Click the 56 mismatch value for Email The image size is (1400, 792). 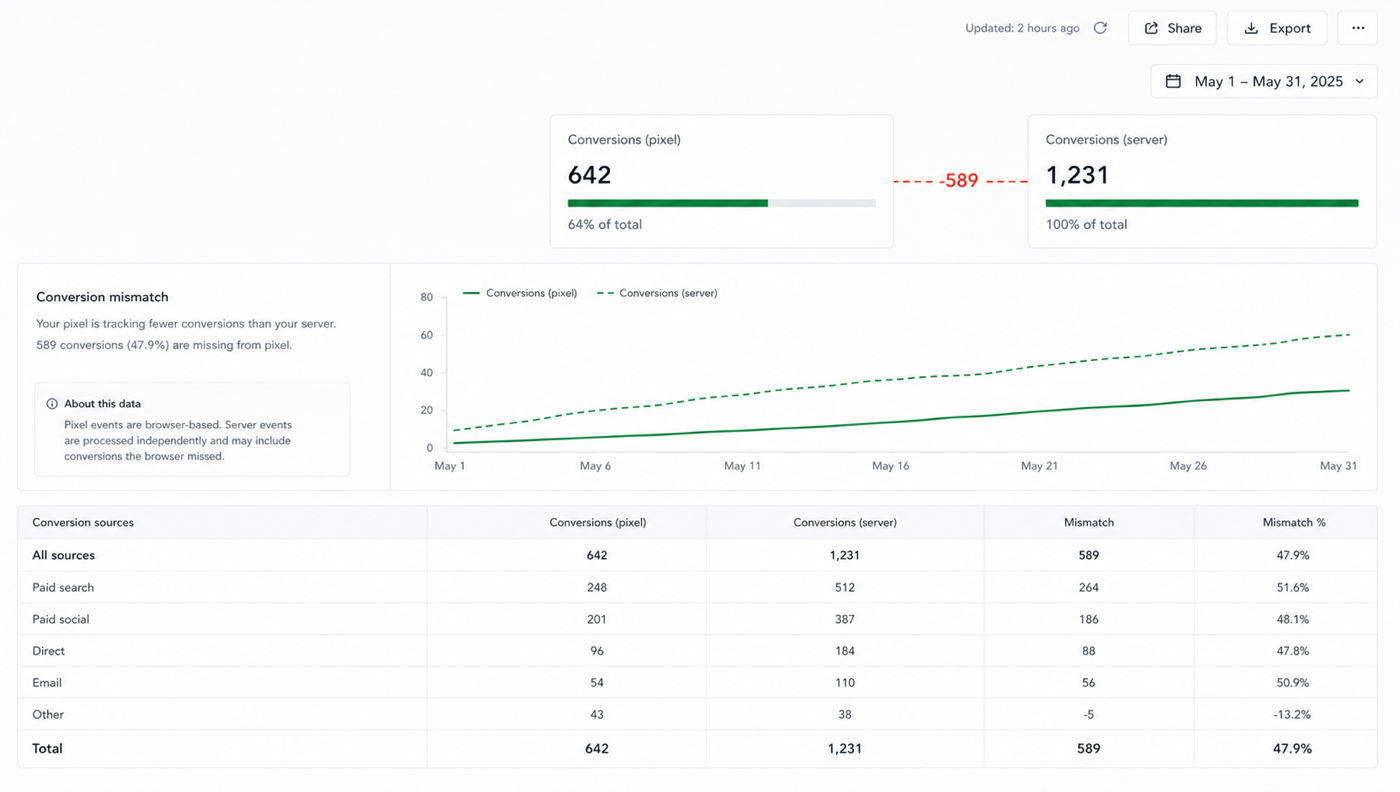click(1089, 683)
